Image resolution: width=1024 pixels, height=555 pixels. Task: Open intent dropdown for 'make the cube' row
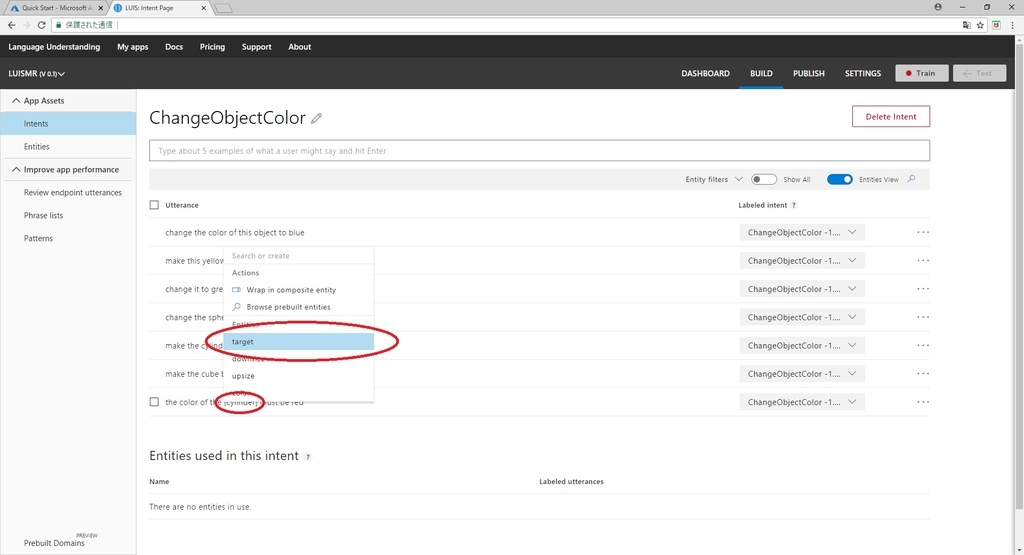[x=802, y=373]
